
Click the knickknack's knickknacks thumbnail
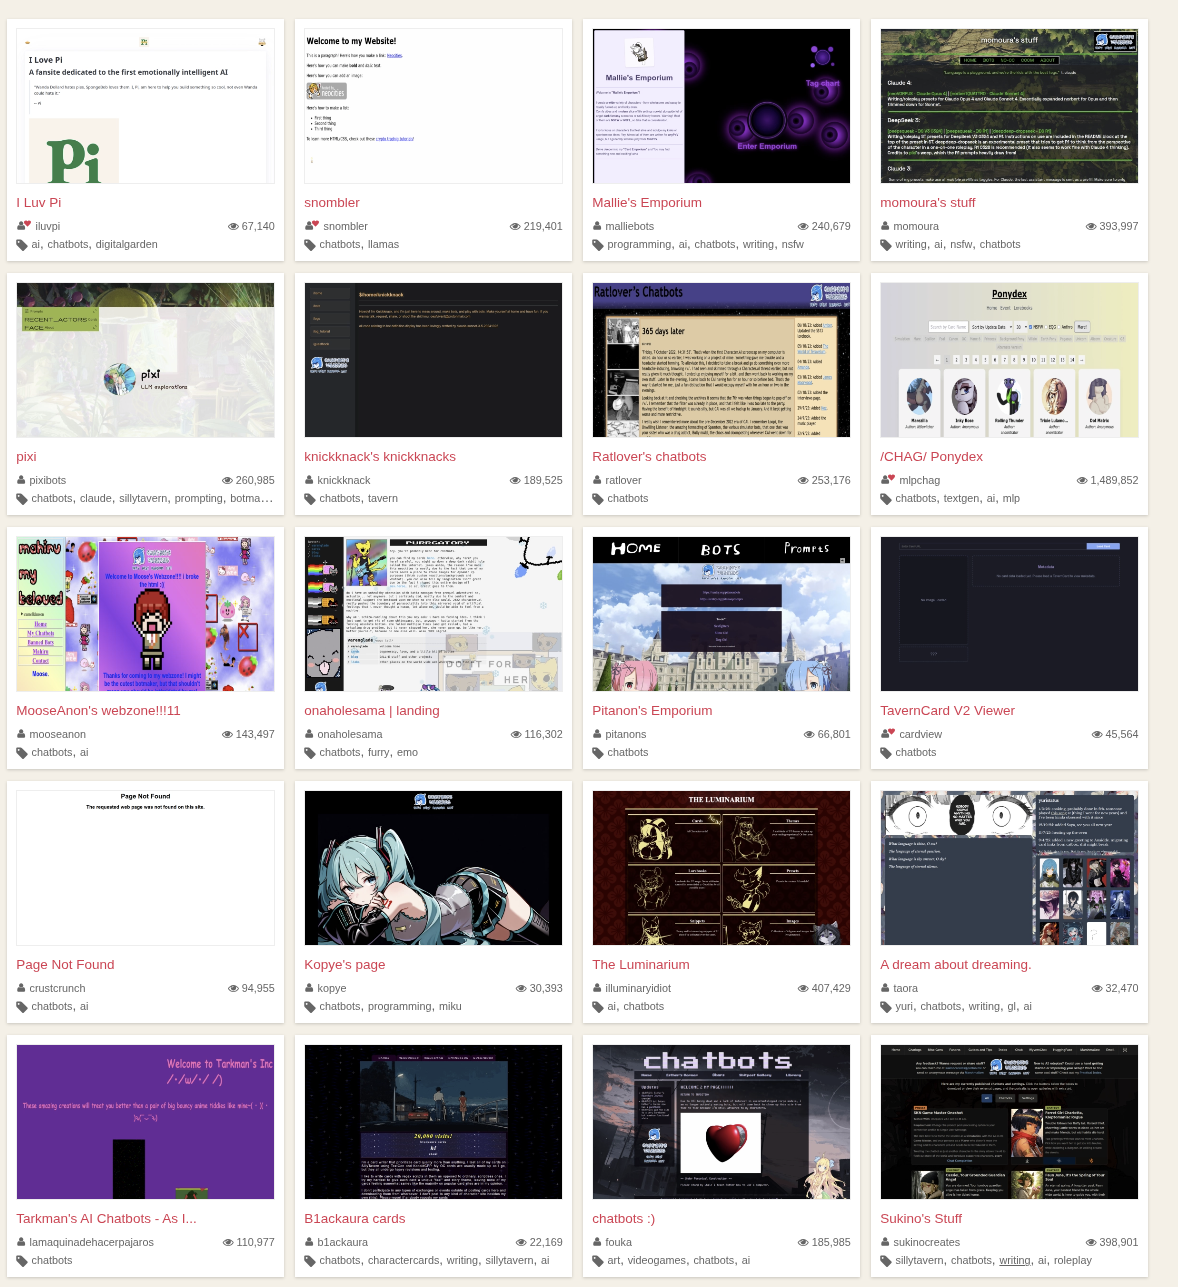tap(433, 360)
